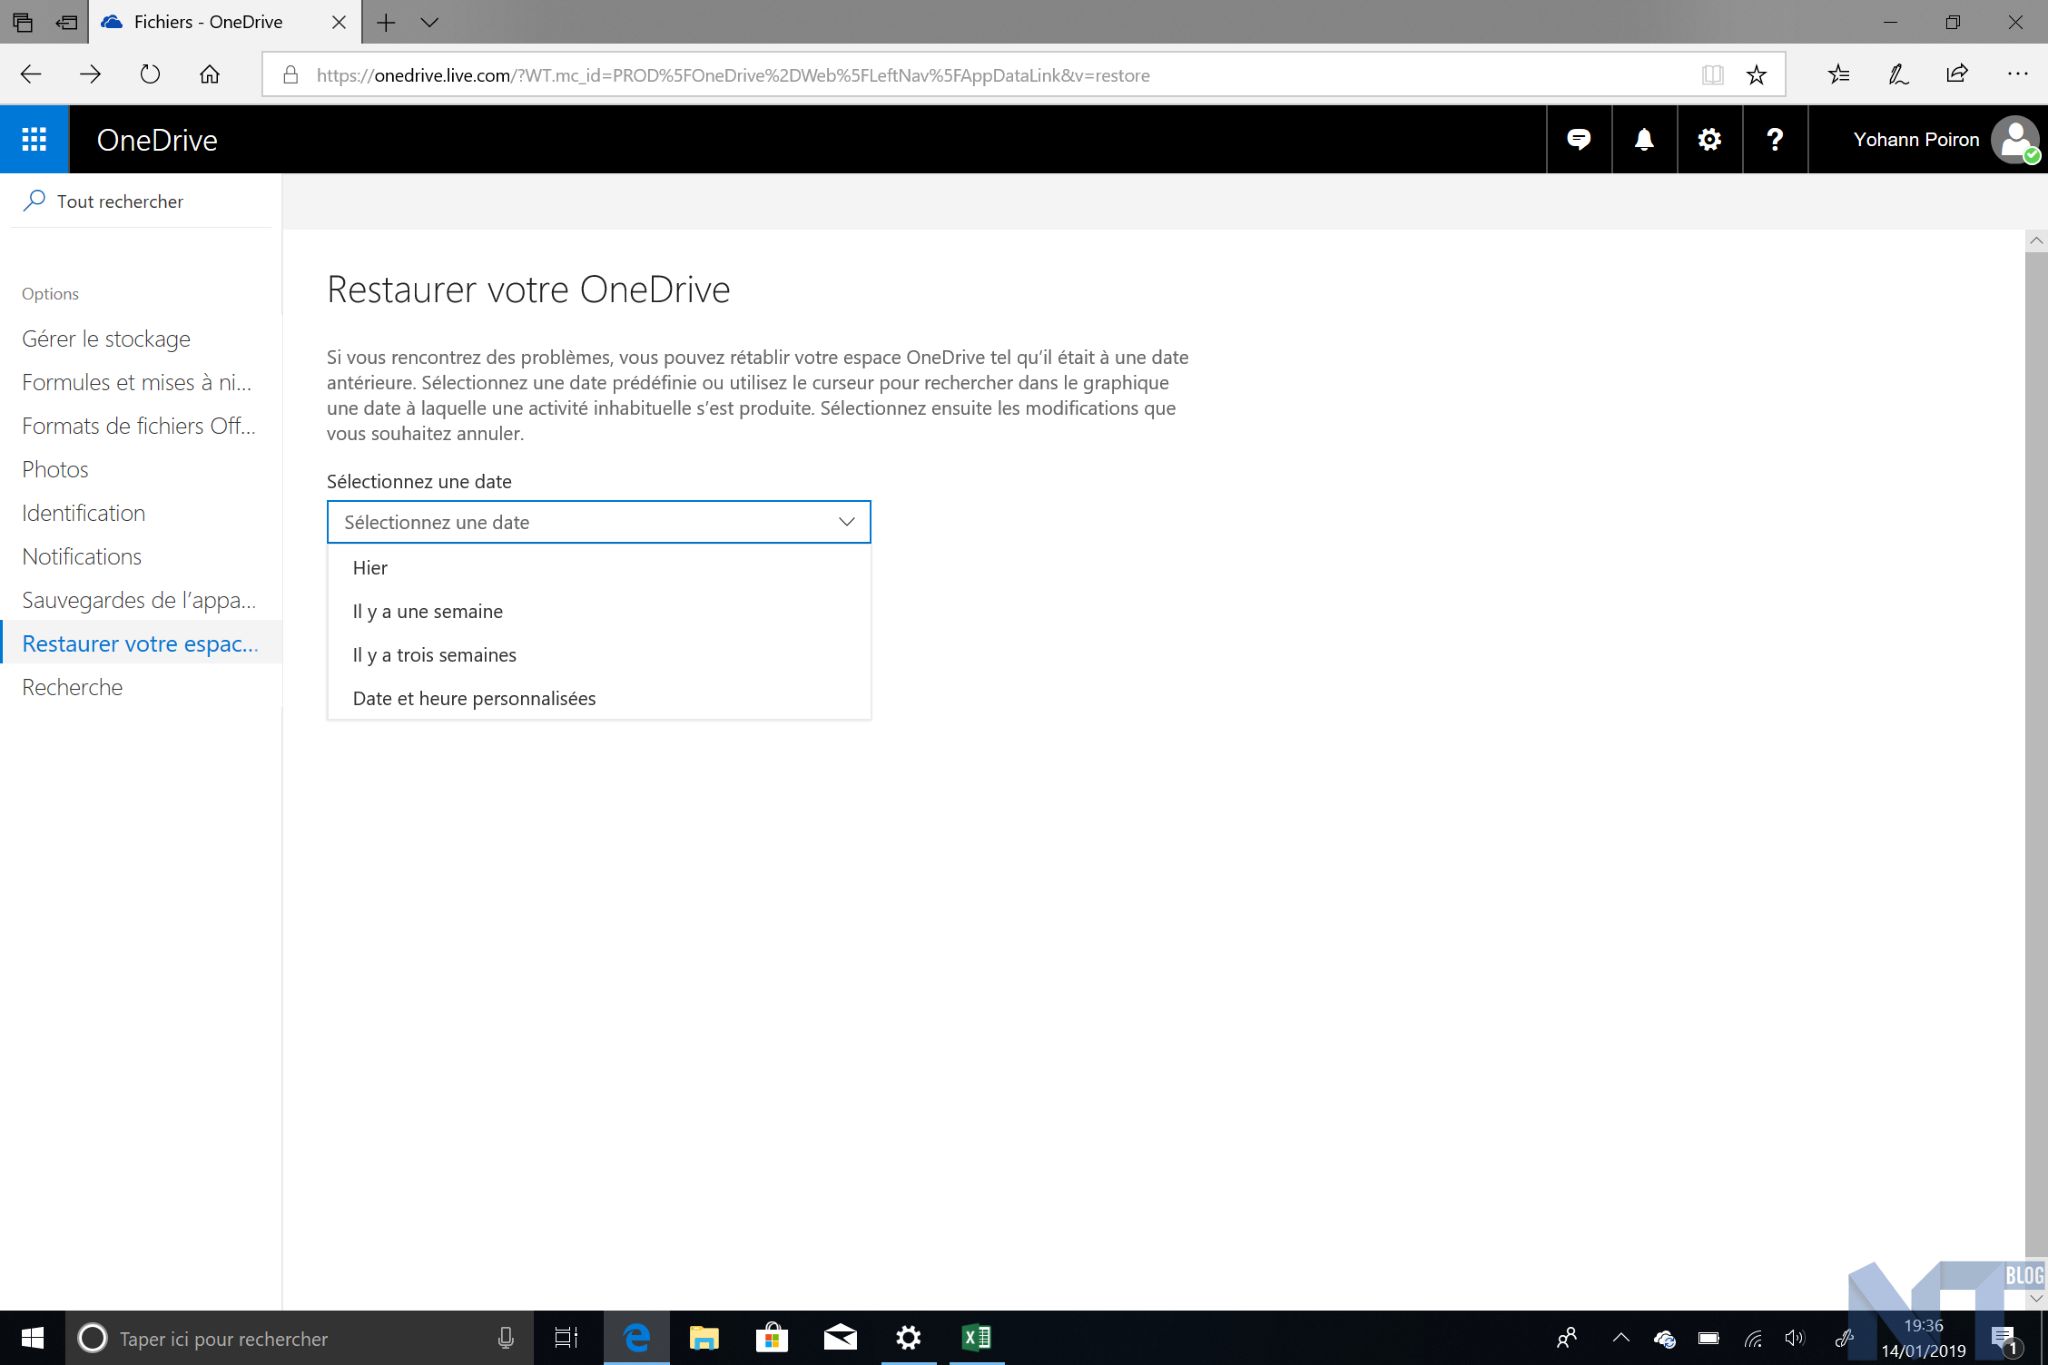Pick Date et heure personnalisées option

(x=474, y=698)
